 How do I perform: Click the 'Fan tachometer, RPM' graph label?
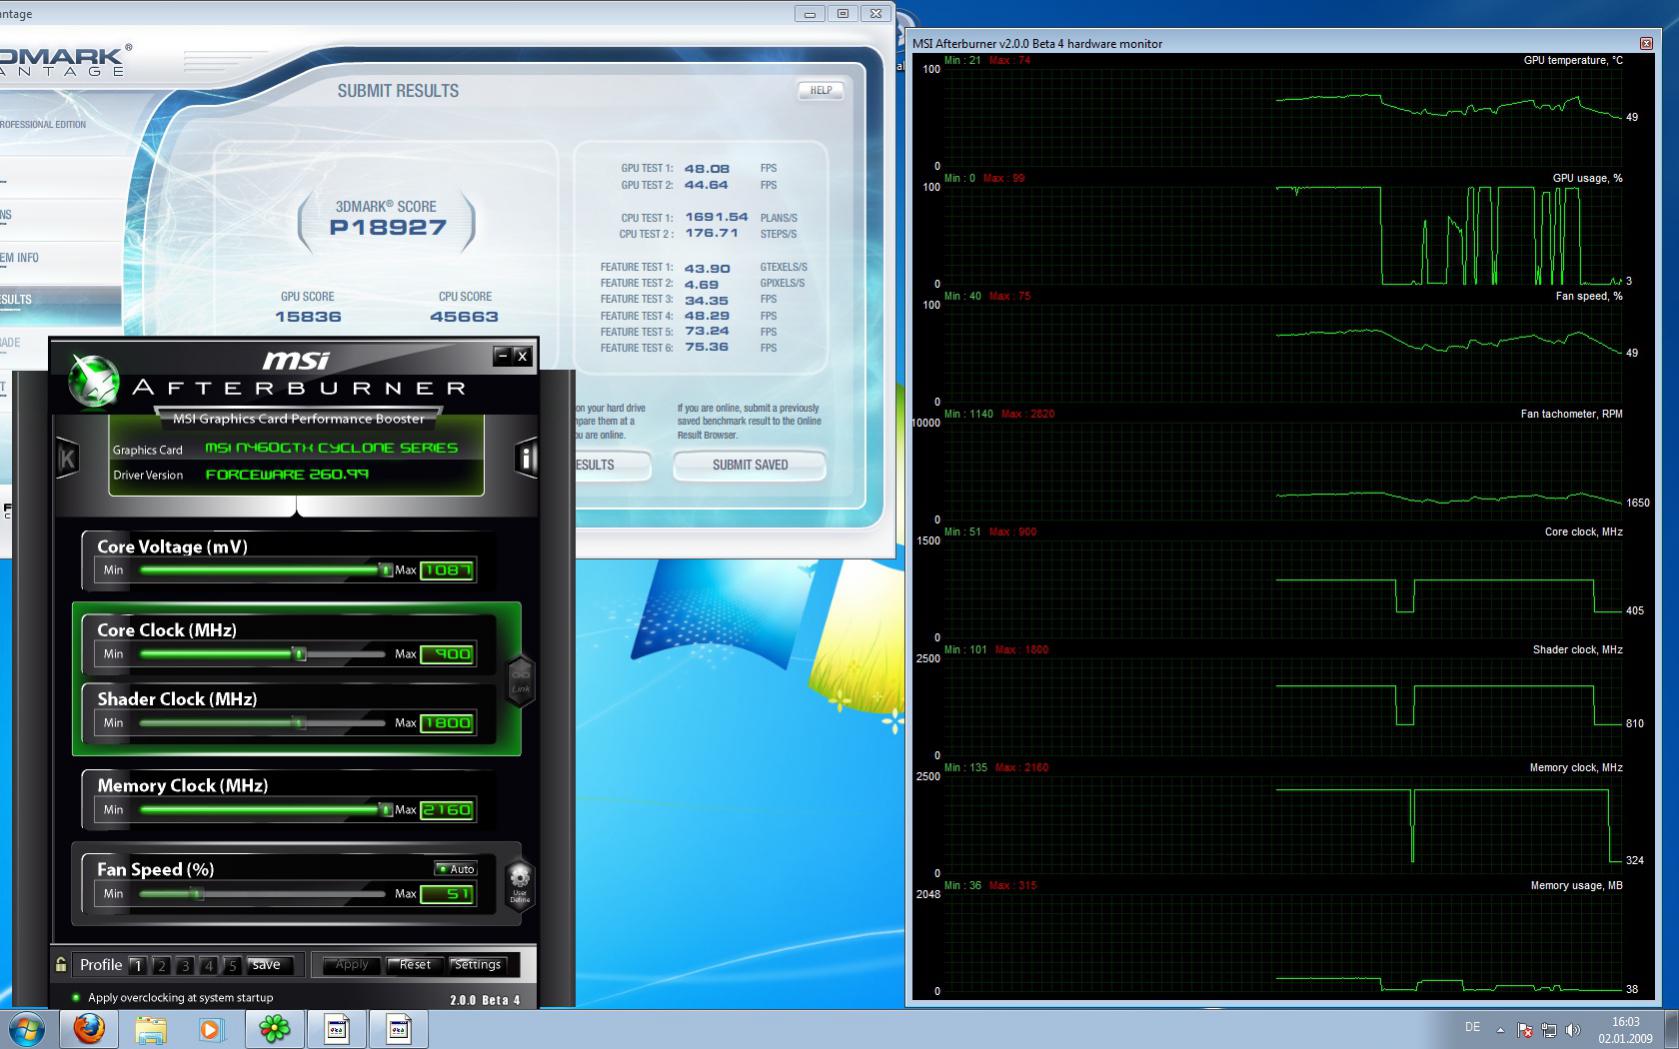coord(1572,414)
